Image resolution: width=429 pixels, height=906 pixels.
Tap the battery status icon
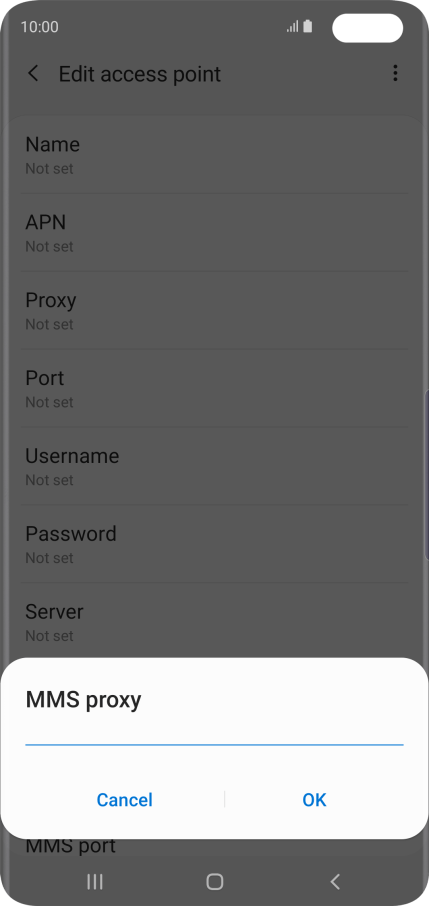pyautogui.click(x=308, y=27)
